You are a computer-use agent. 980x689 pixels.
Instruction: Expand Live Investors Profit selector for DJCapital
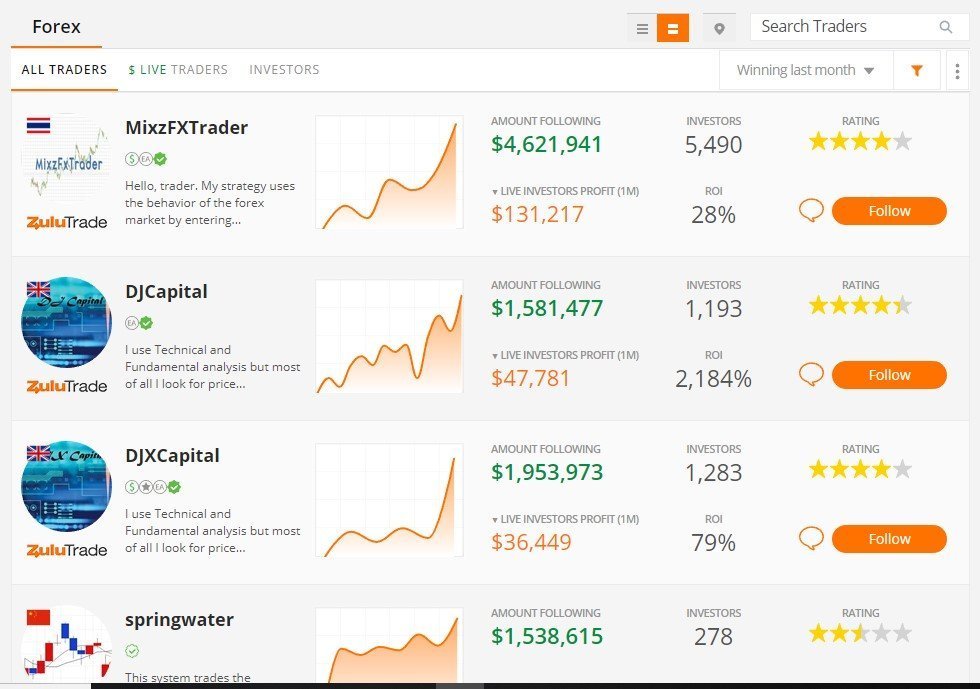(565, 355)
